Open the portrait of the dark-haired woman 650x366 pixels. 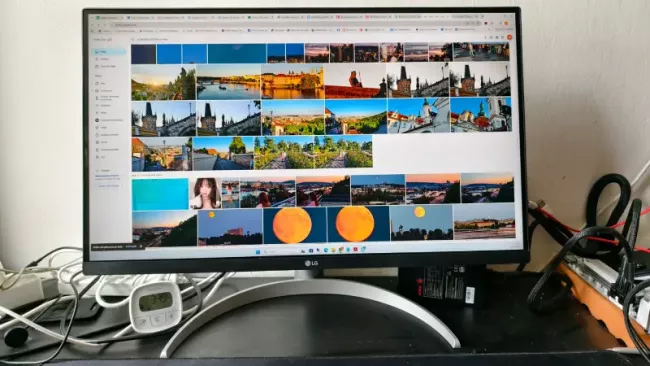tap(205, 193)
